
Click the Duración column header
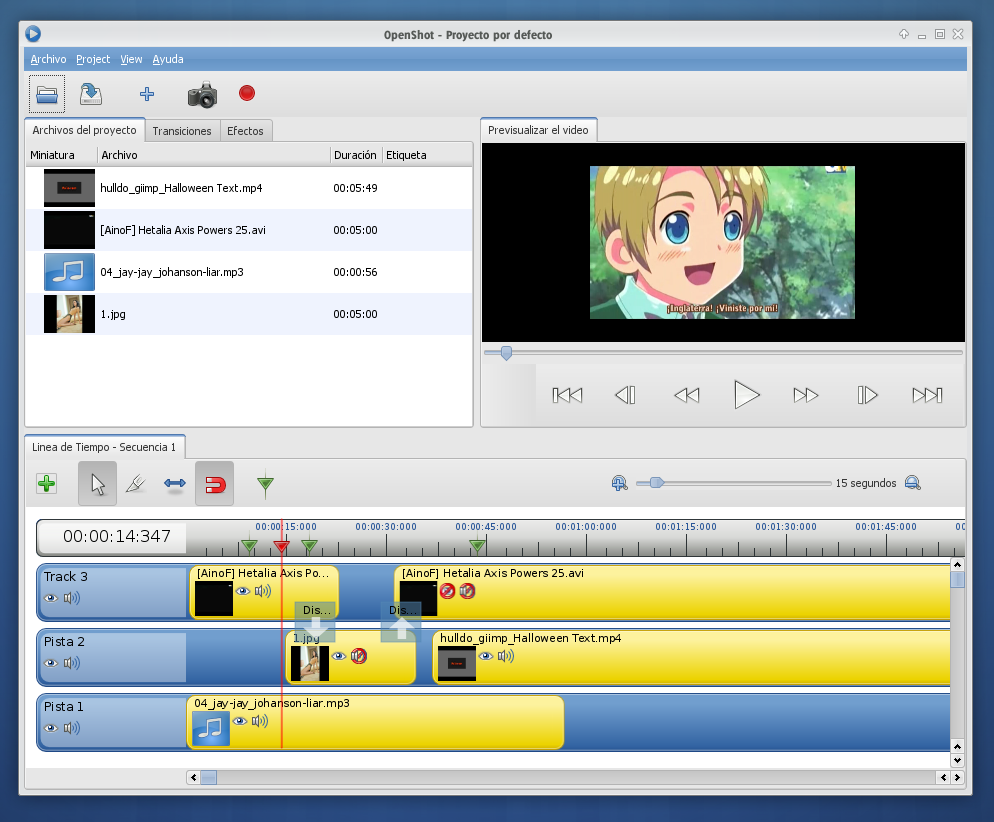coord(355,155)
